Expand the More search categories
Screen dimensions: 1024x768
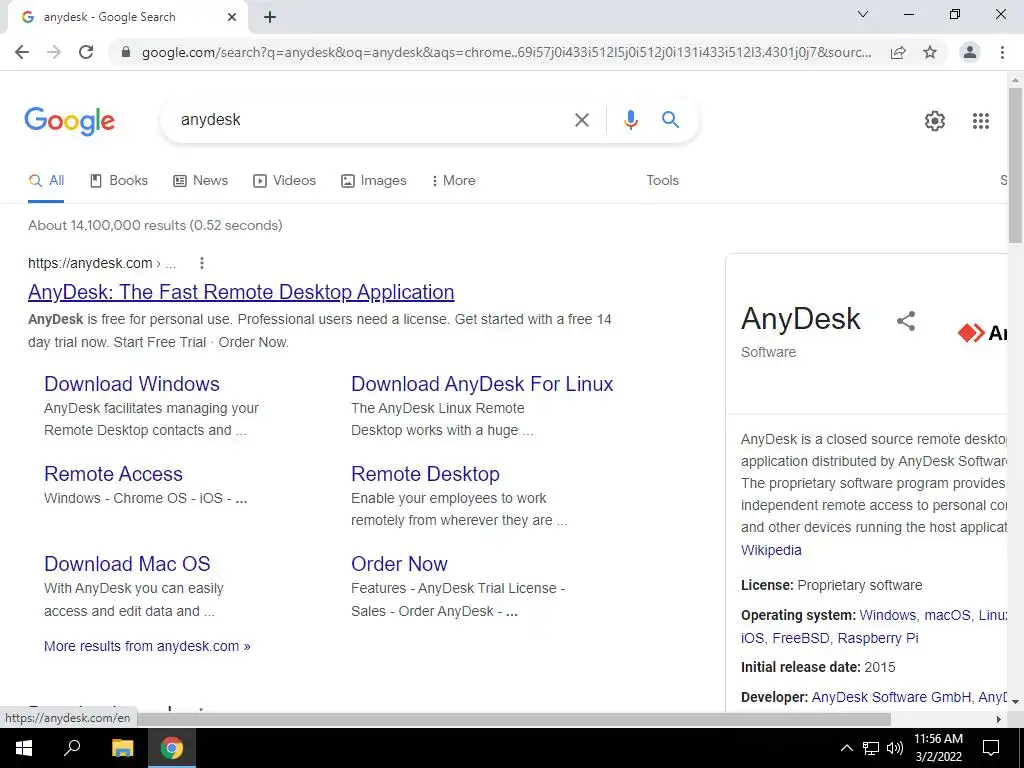453,181
